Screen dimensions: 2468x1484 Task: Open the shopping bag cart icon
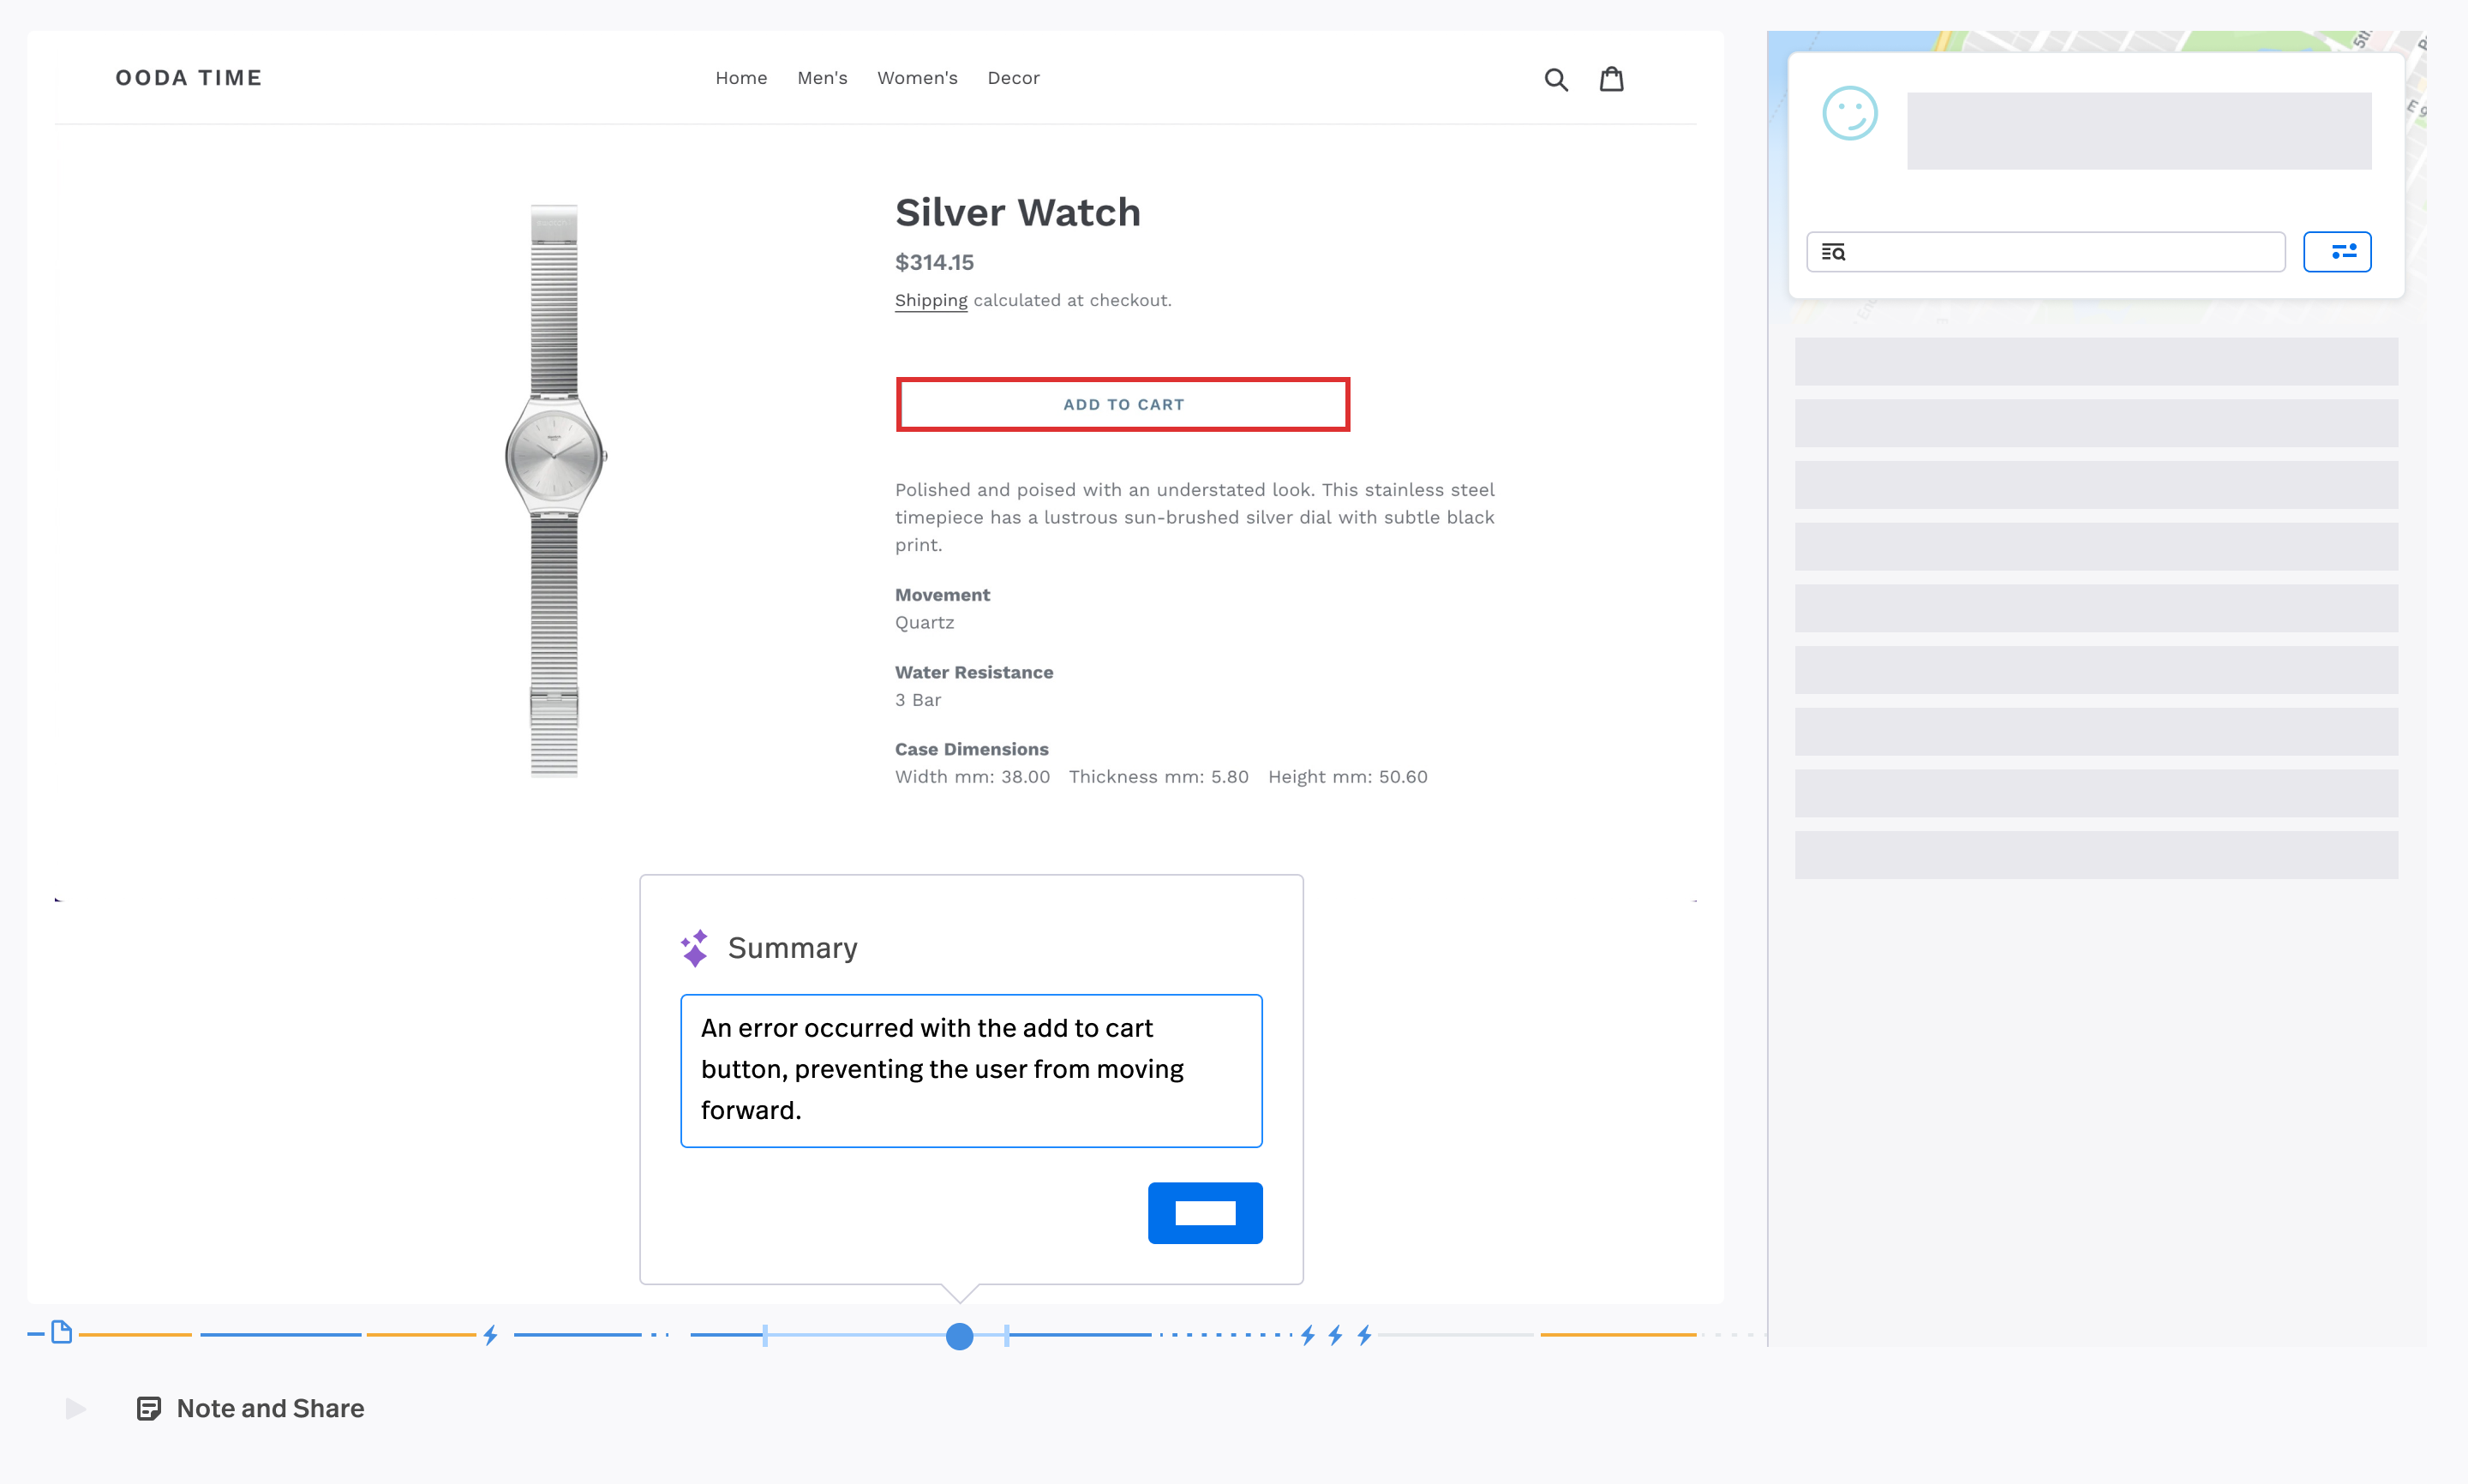pyautogui.click(x=1612, y=78)
